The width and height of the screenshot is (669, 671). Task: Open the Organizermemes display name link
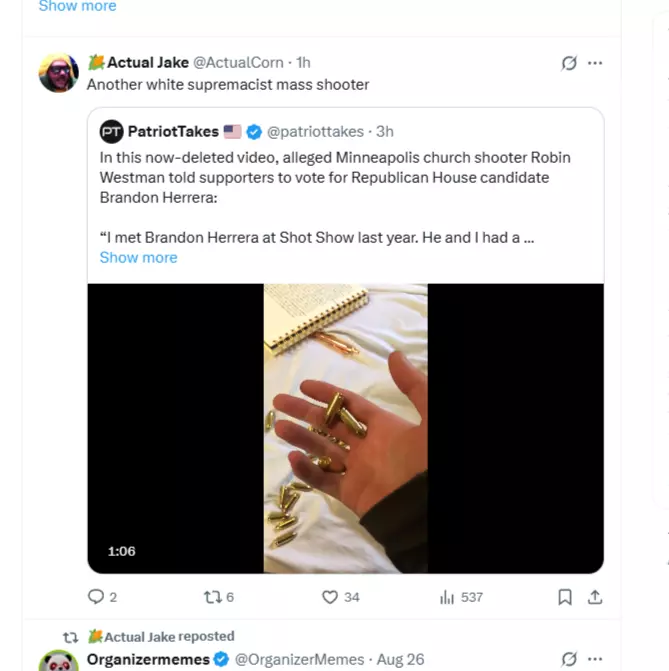click(148, 659)
